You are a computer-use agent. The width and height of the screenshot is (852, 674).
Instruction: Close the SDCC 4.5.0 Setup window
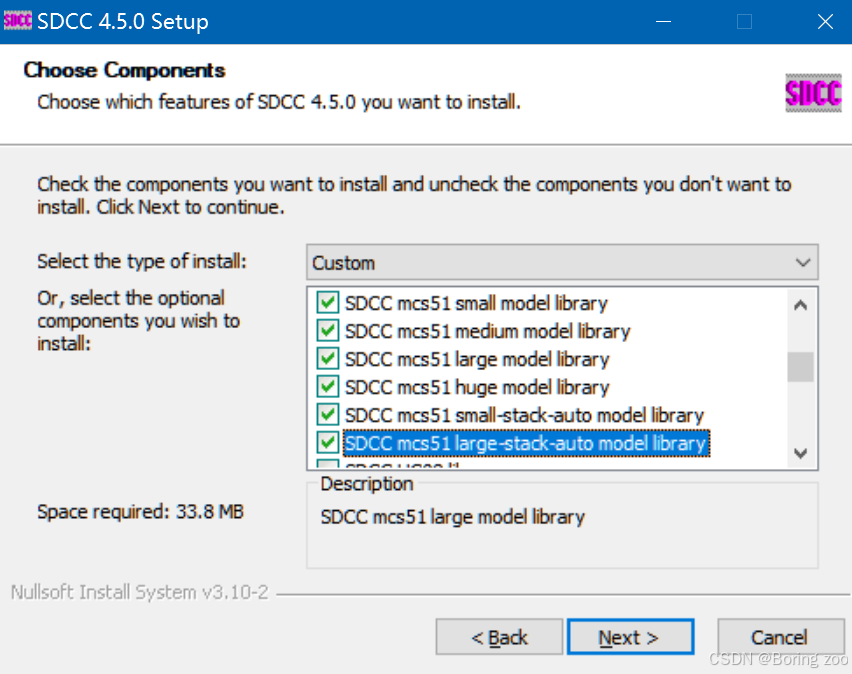(825, 22)
